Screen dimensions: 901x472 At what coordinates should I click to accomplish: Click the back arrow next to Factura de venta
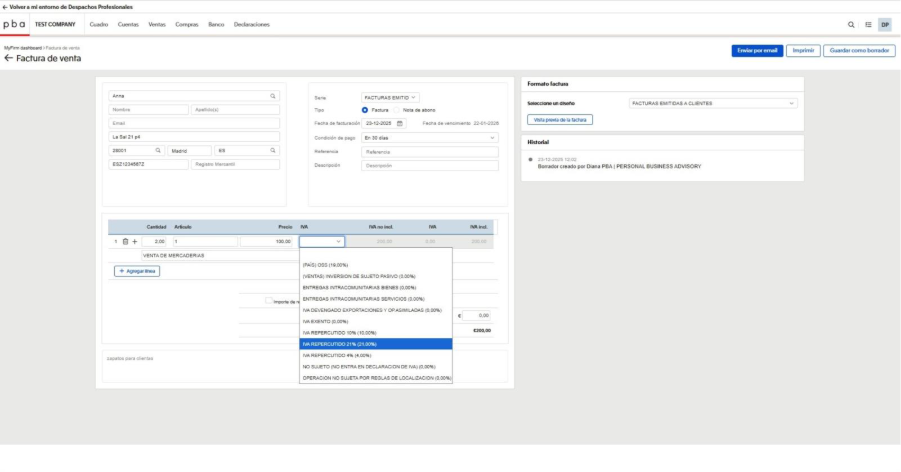(x=9, y=58)
